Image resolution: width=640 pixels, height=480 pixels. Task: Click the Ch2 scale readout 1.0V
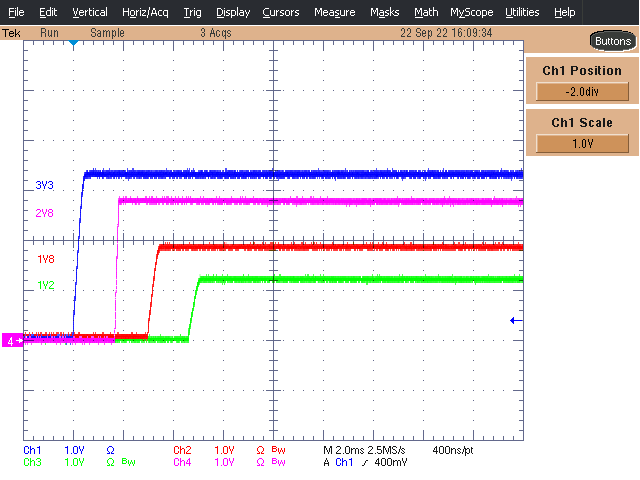pyautogui.click(x=224, y=450)
